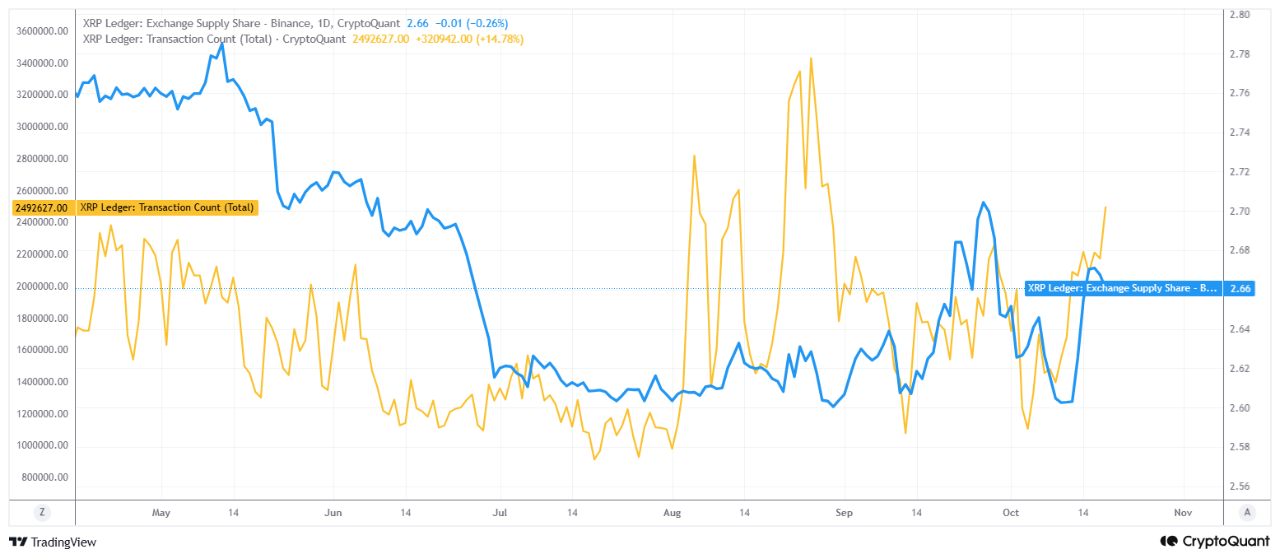Click the orange 2492627.00 tag on the left axis
This screenshot has height=558, width=1280.
[x=41, y=208]
